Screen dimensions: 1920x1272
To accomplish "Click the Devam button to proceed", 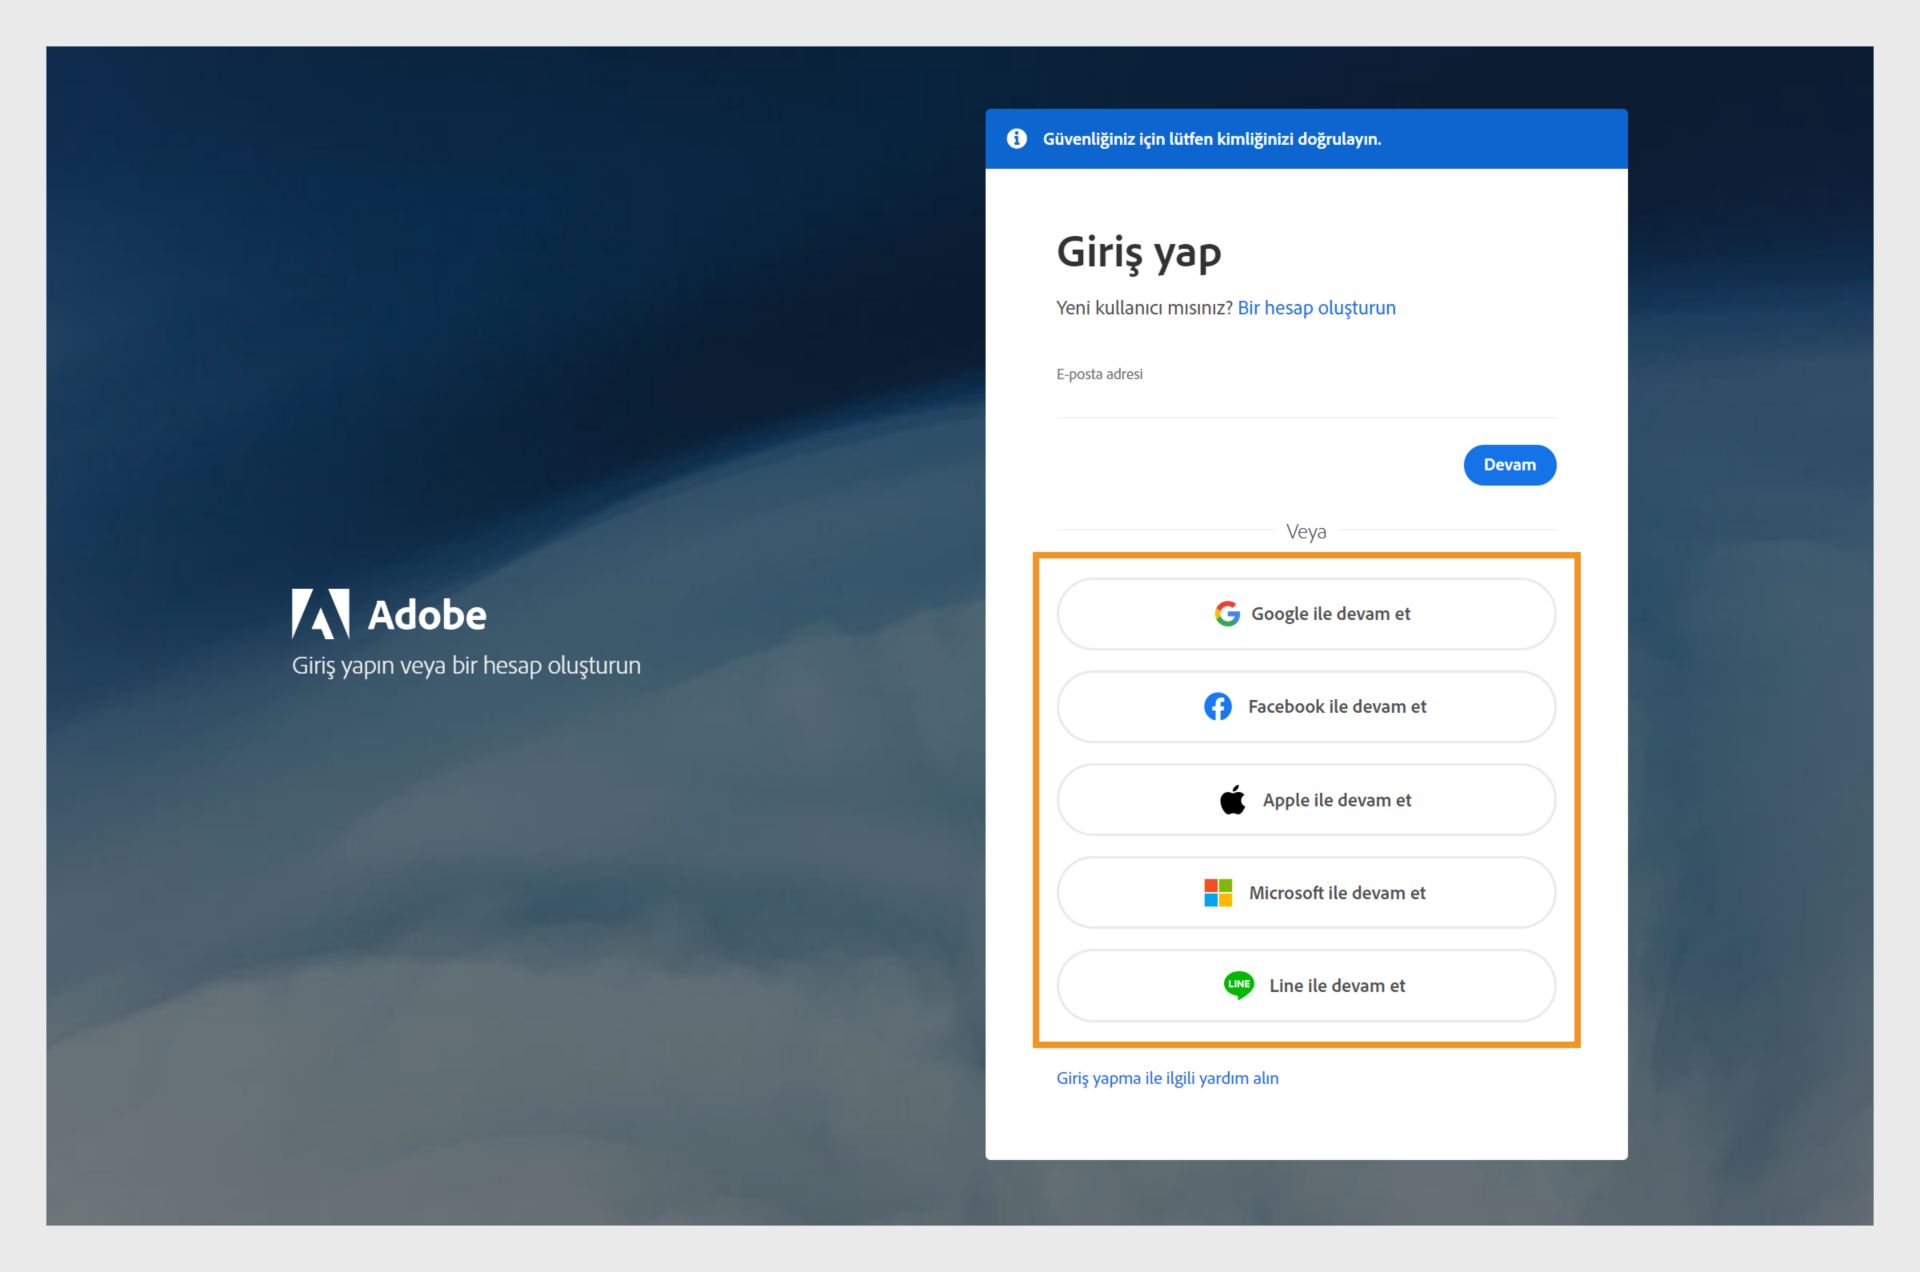I will (1510, 464).
